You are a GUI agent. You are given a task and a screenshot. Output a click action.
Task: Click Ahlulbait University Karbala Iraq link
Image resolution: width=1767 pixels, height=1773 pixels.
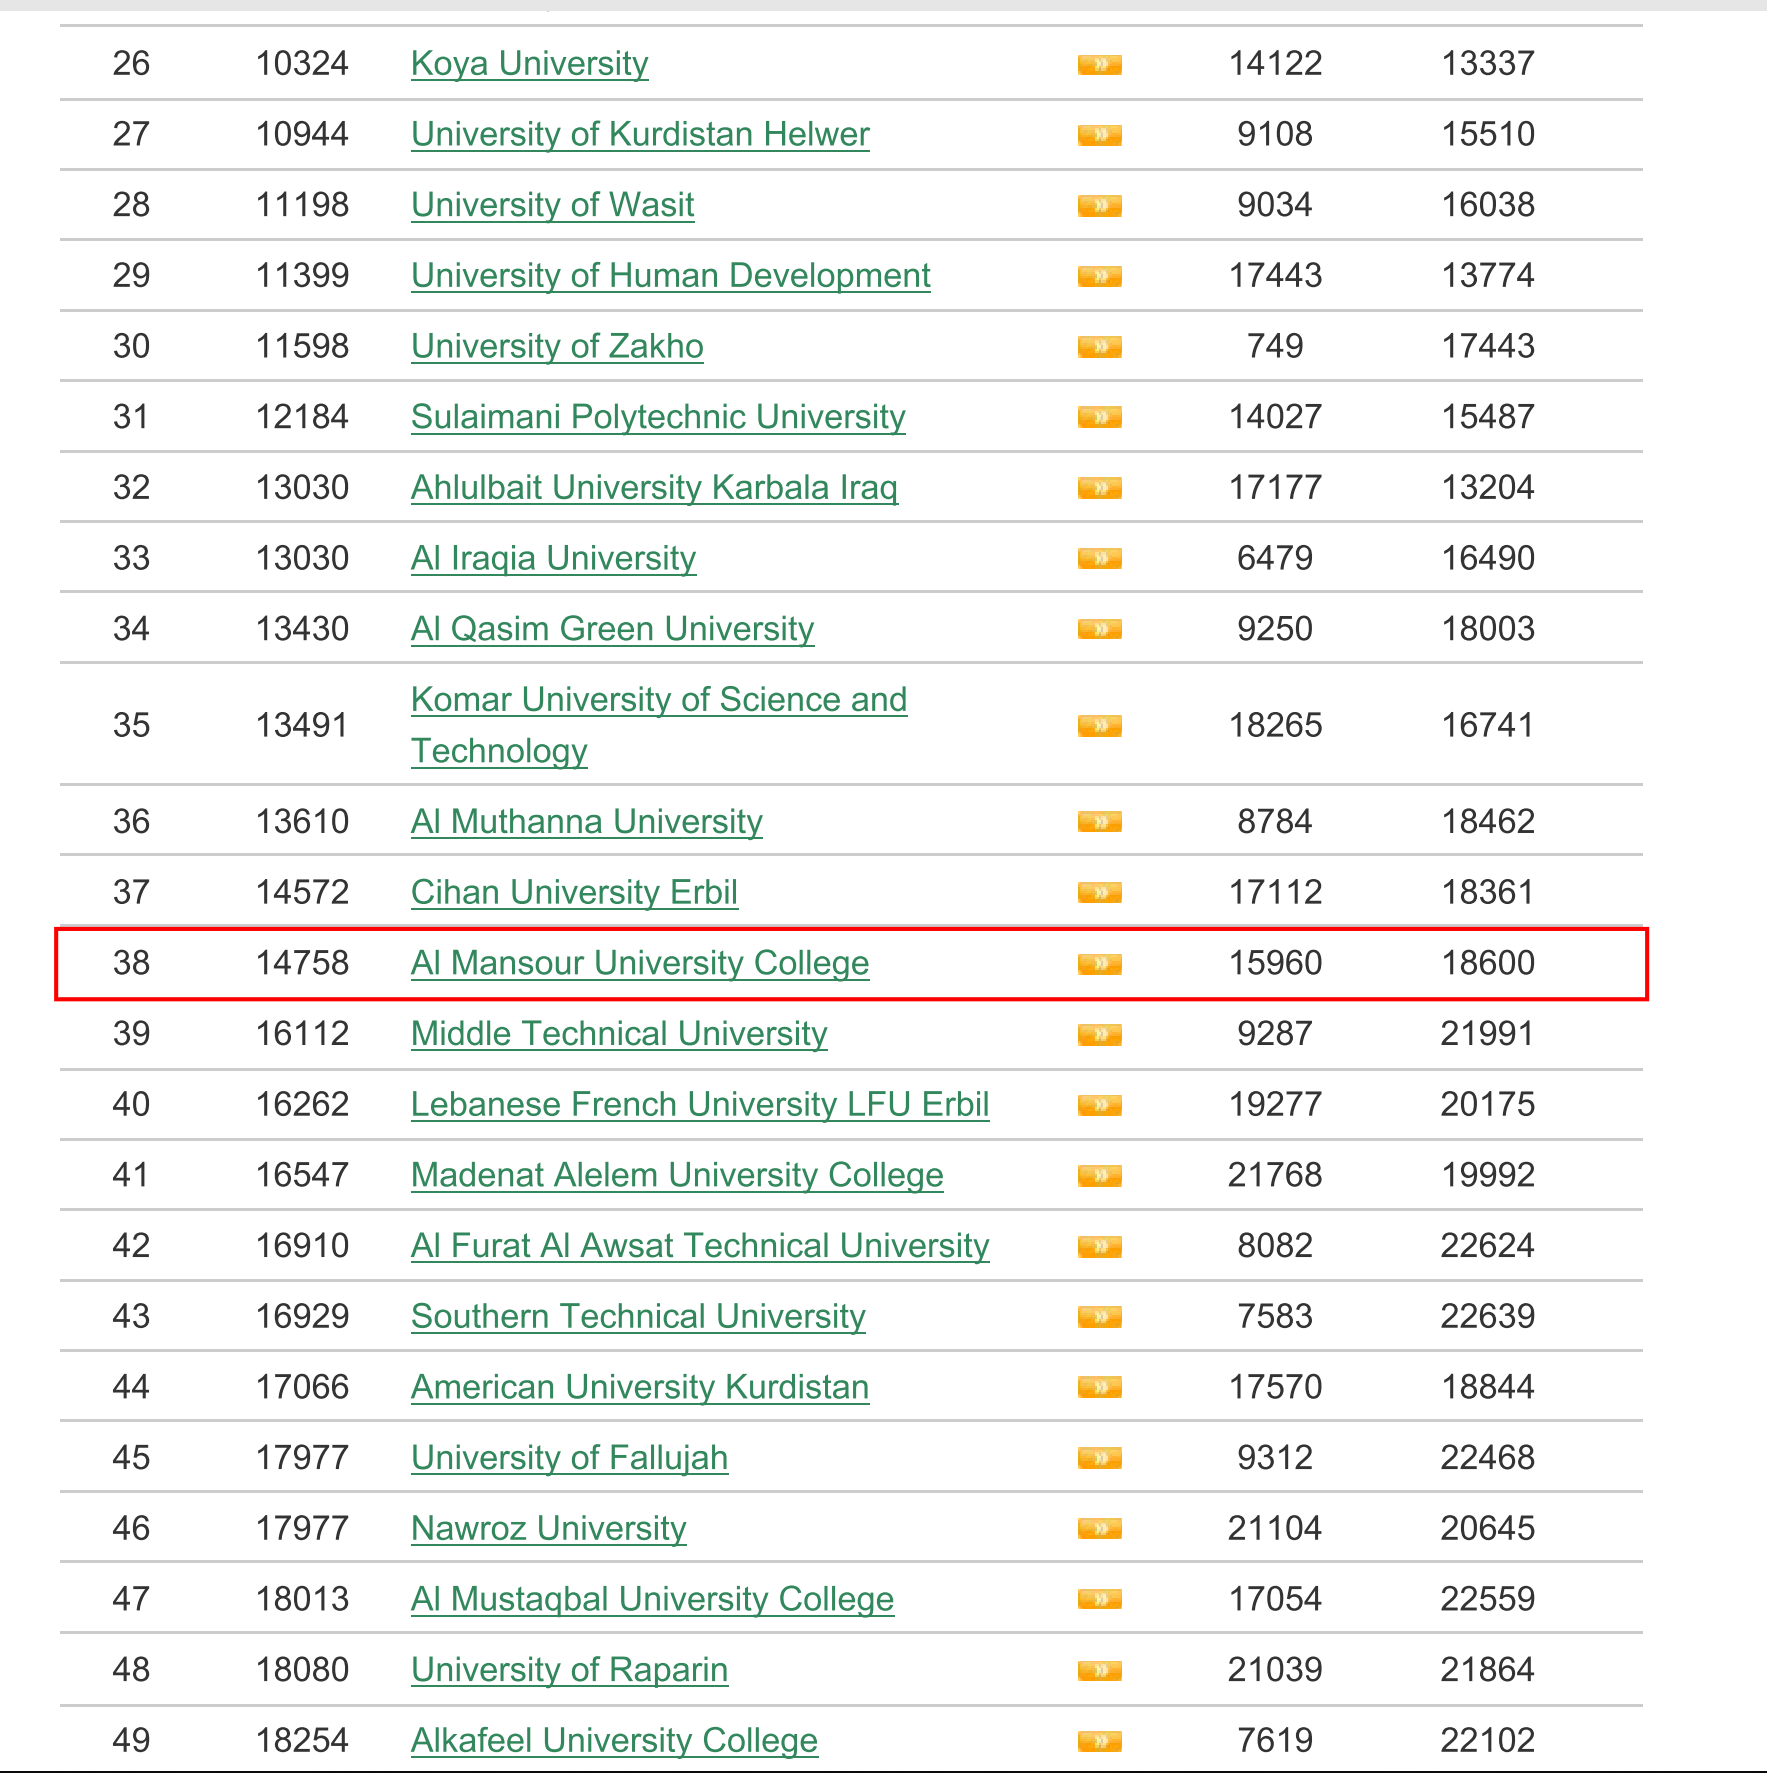(654, 488)
